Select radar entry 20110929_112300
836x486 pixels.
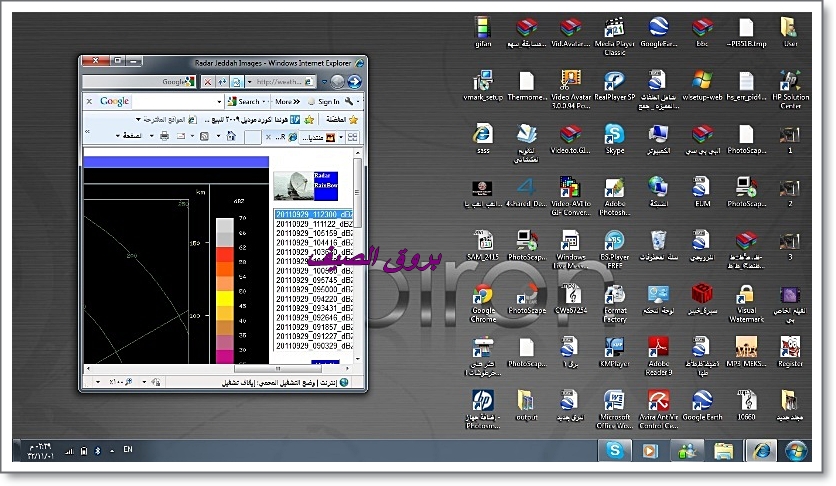coord(313,214)
